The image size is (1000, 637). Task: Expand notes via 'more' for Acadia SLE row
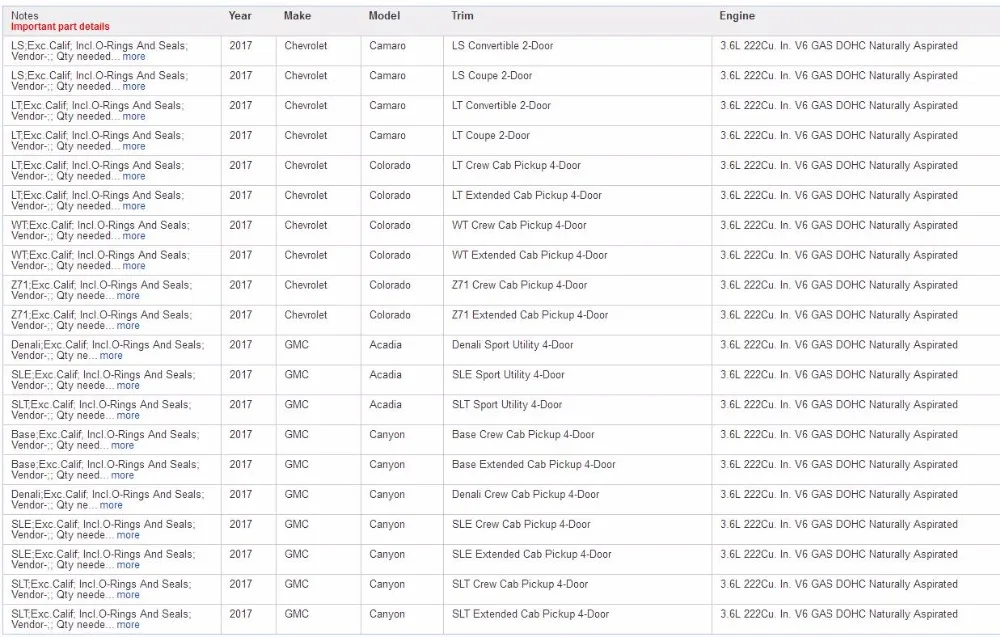[x=128, y=386]
